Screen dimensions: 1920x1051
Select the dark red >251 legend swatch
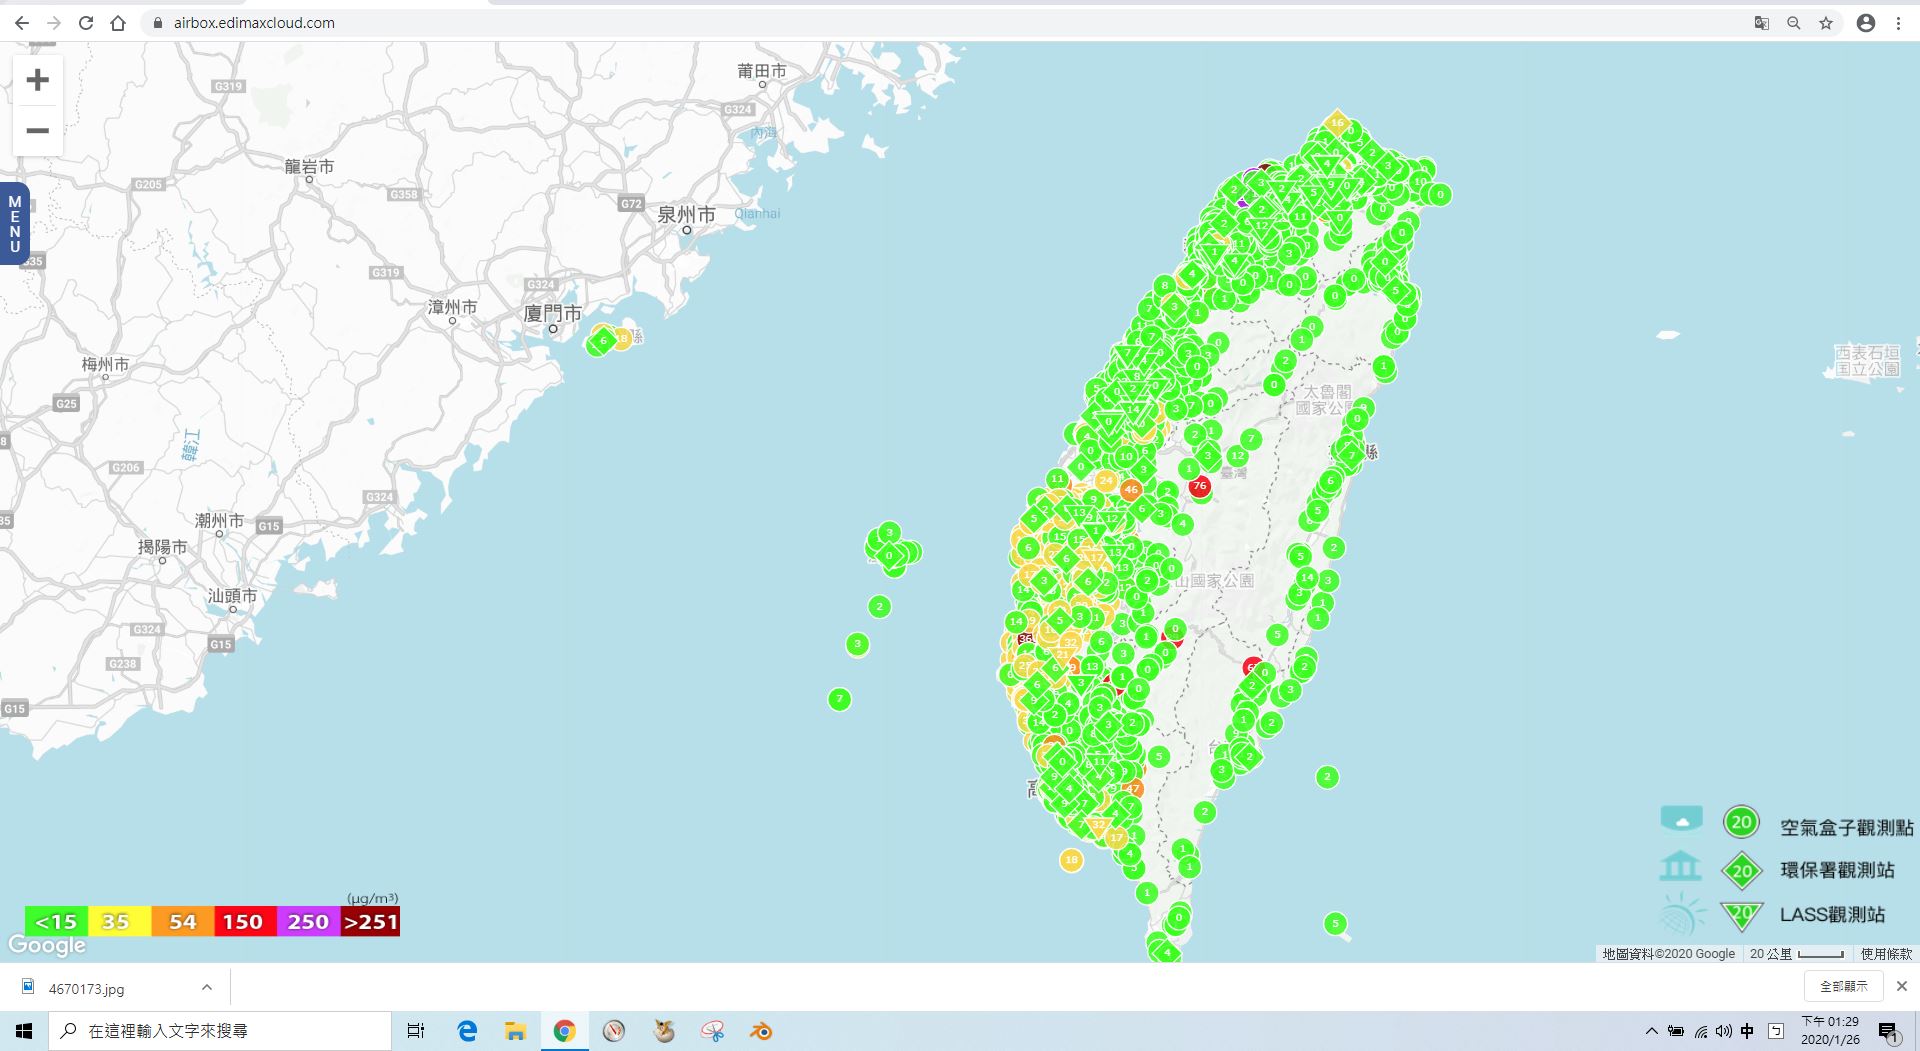pyautogui.click(x=370, y=921)
